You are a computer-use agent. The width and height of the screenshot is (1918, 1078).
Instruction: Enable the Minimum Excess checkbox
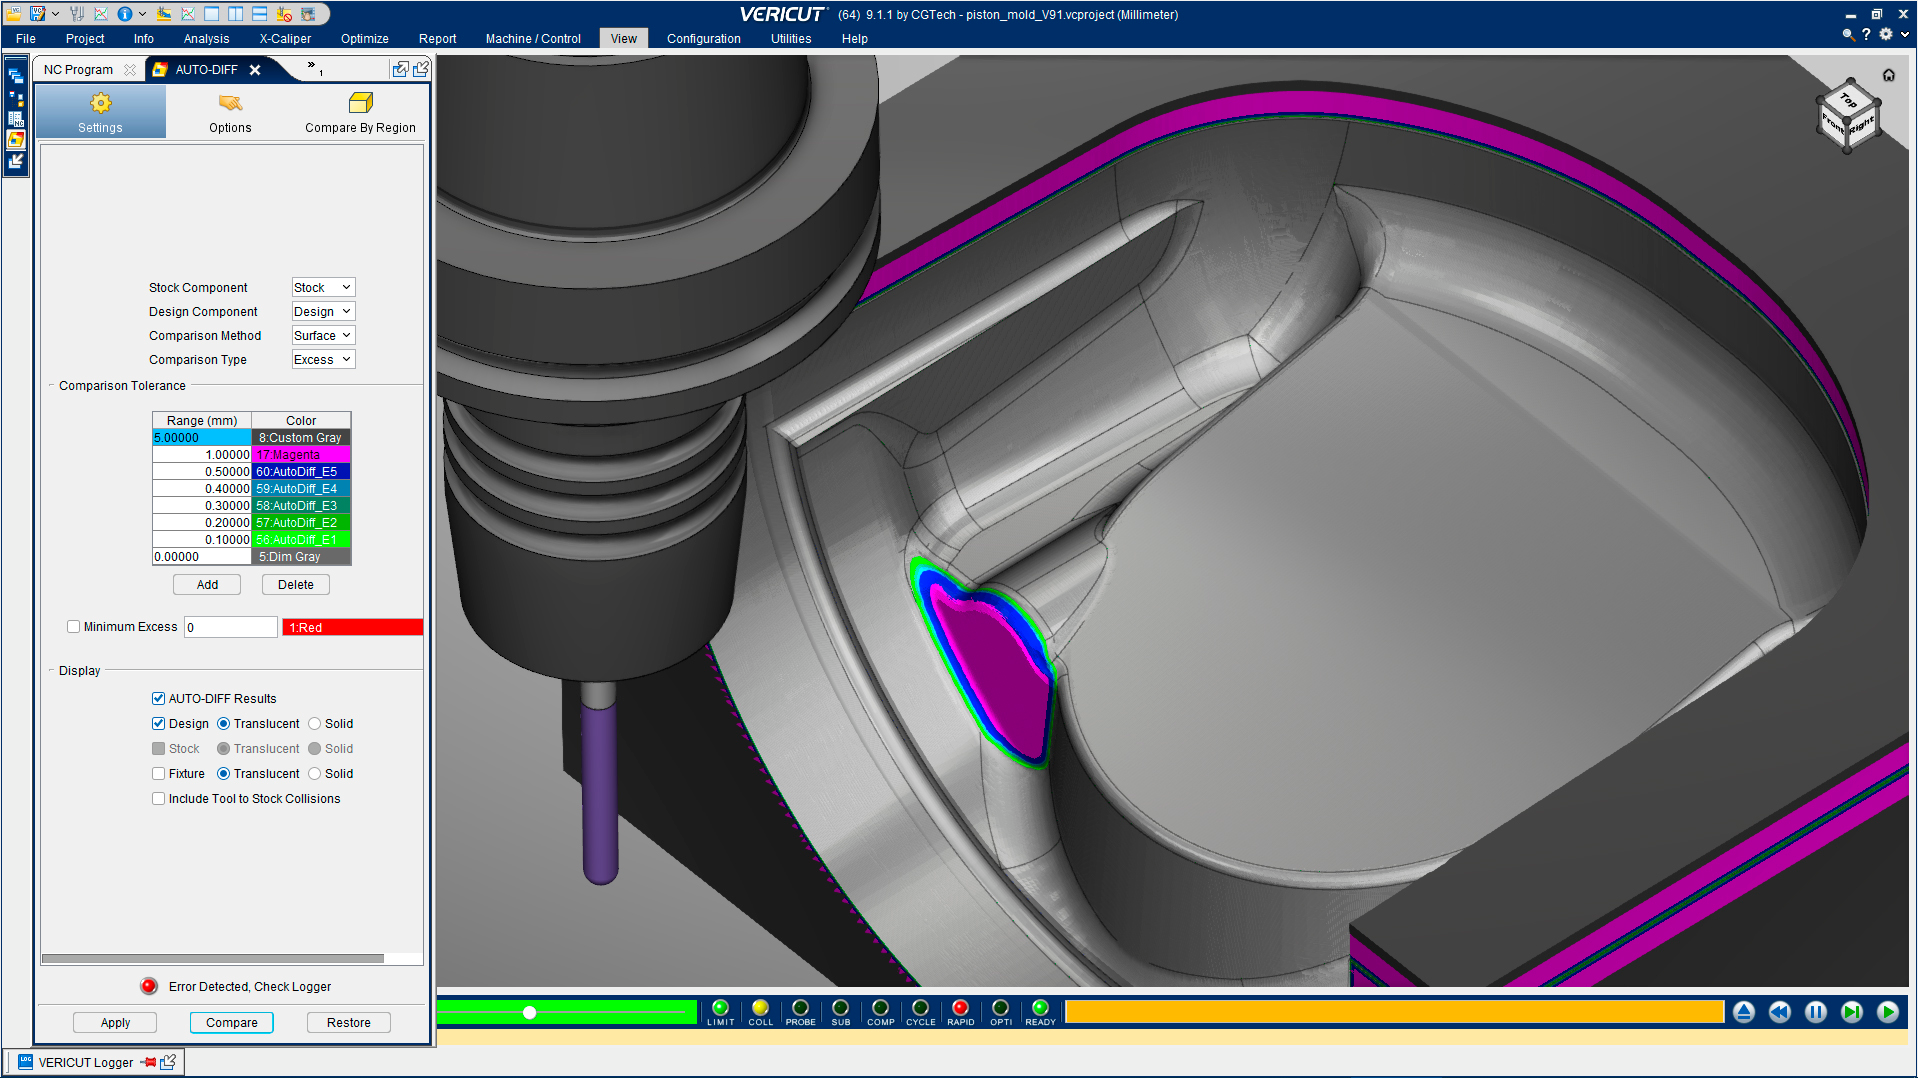(x=73, y=627)
